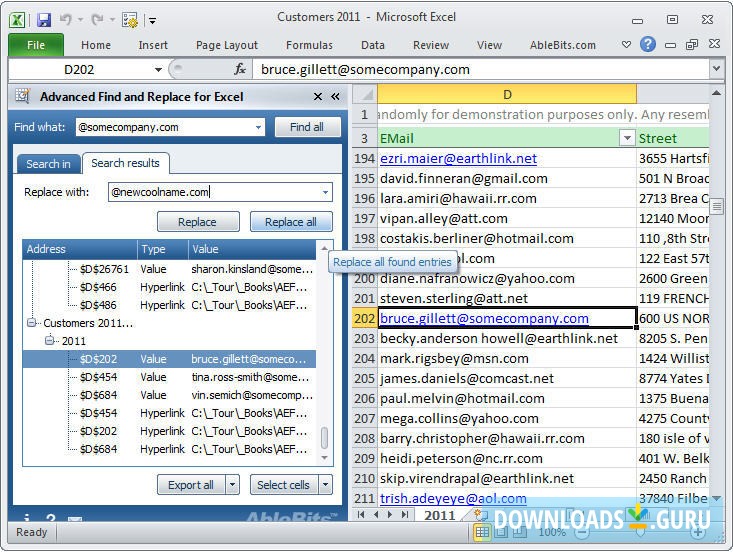Select result $D$454 Value tina.ross-smith
Image resolution: width=733 pixels, height=552 pixels.
click(170, 377)
